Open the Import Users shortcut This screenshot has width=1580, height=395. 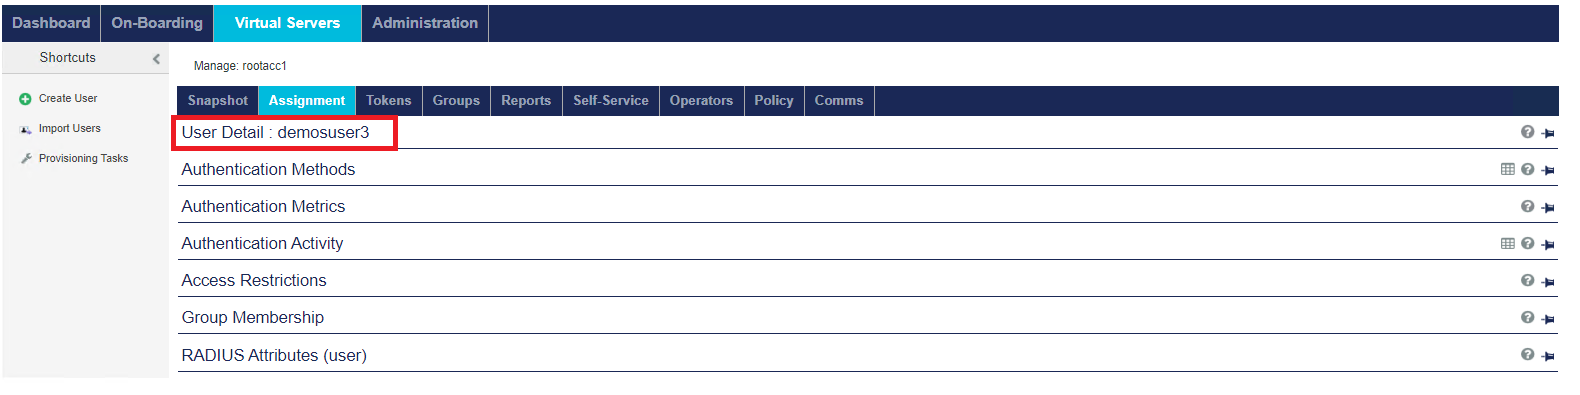coord(60,129)
